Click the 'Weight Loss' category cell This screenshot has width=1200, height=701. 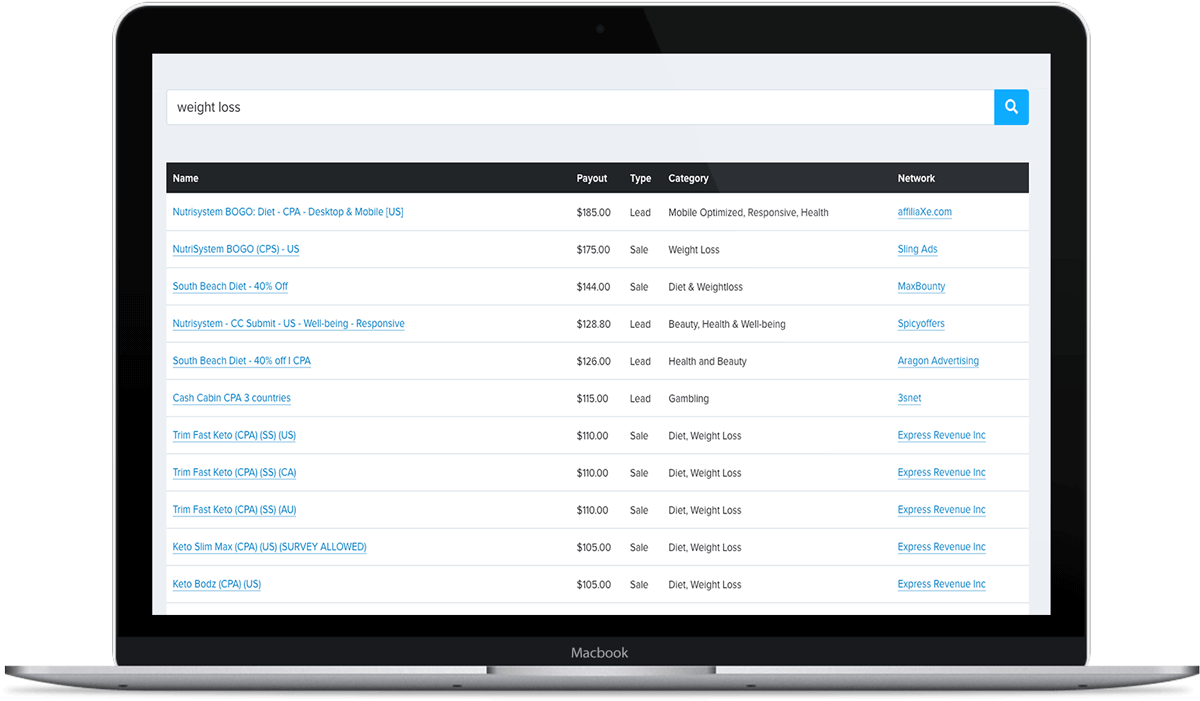click(693, 250)
